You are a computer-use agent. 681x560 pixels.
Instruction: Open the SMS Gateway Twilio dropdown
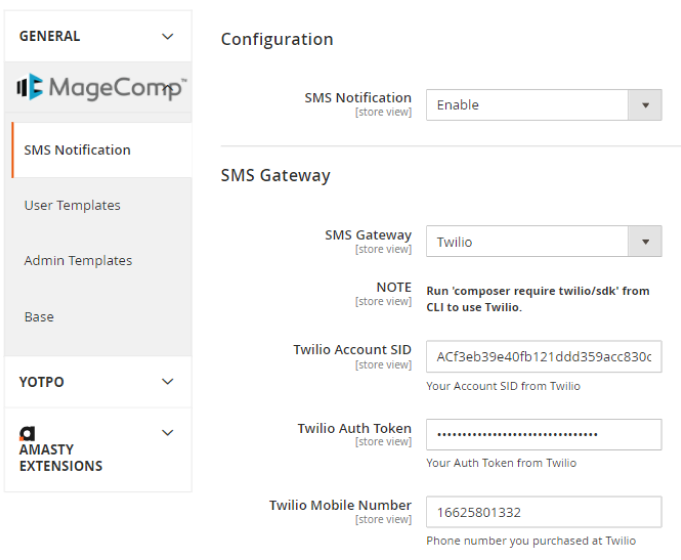point(527,242)
